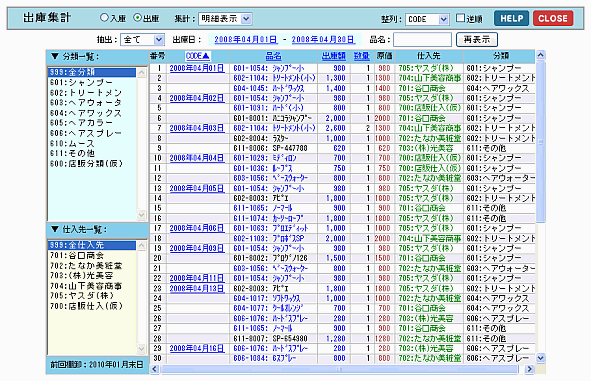Select 603:ヘアウォータ in category list

[x=92, y=103]
